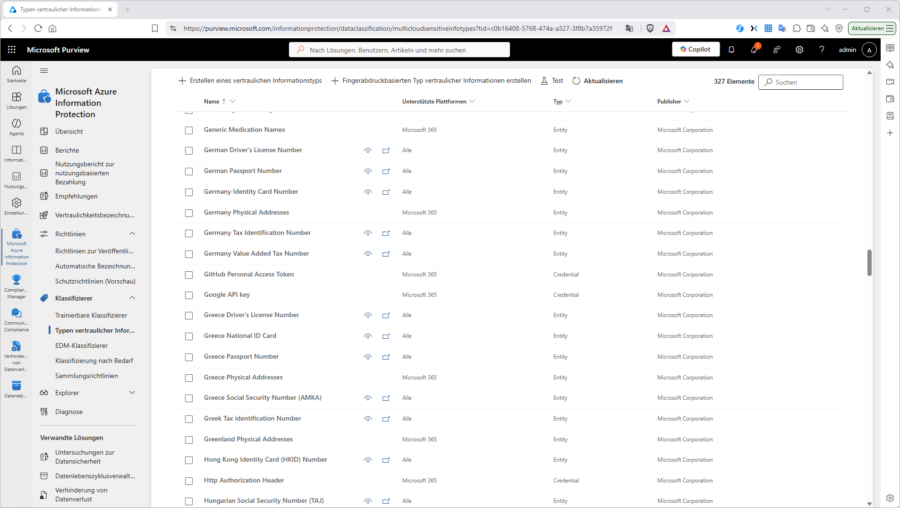The width and height of the screenshot is (900, 508).
Task: Select Sammlungsrichtlinien nav item
Action: click(x=87, y=376)
